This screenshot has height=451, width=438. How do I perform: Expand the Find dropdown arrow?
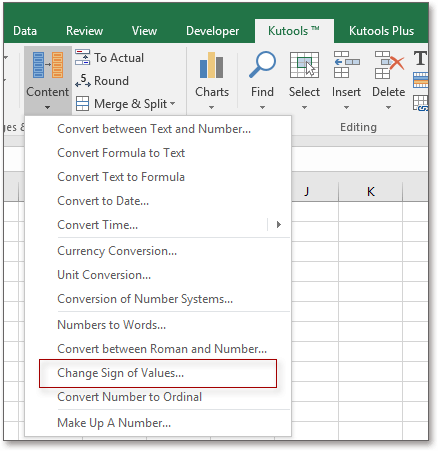coord(263,107)
